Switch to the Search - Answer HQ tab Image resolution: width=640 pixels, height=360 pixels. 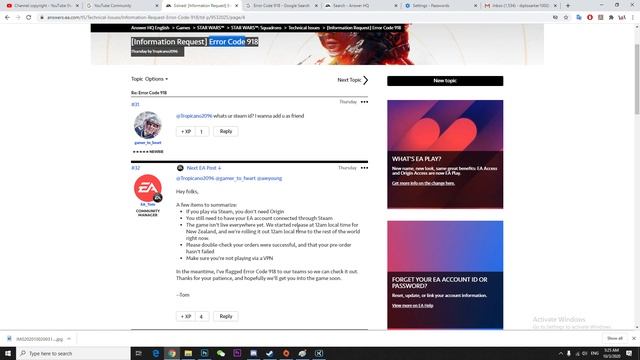pos(360,6)
